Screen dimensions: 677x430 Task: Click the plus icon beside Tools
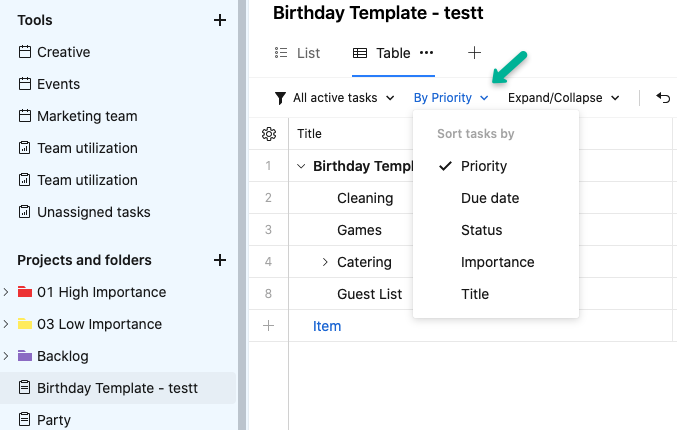pos(220,20)
